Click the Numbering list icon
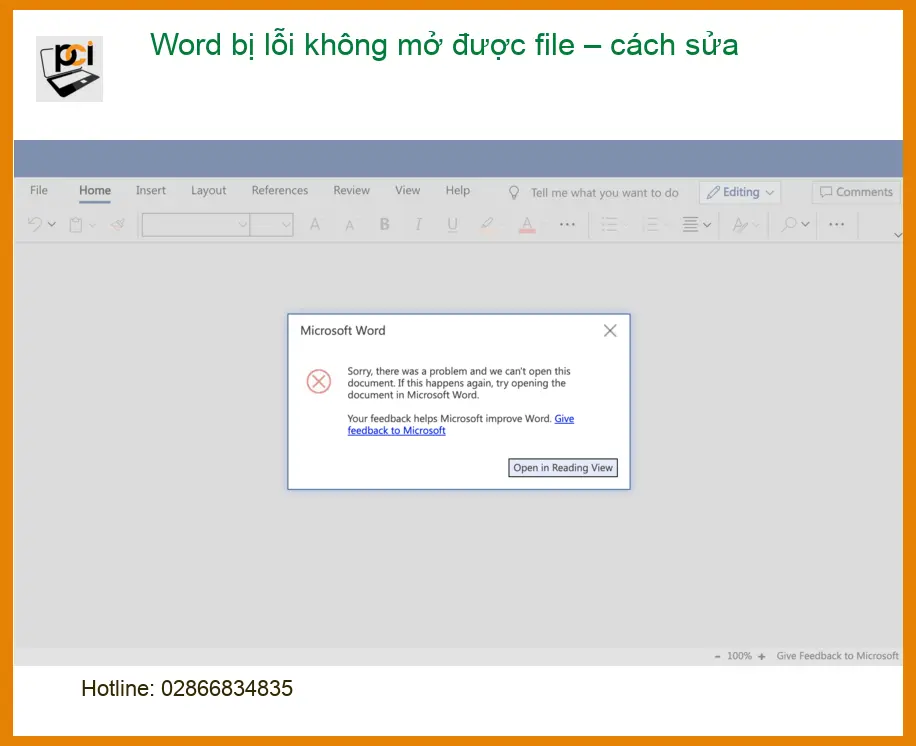Screen dimensions: 916x746 650,224
